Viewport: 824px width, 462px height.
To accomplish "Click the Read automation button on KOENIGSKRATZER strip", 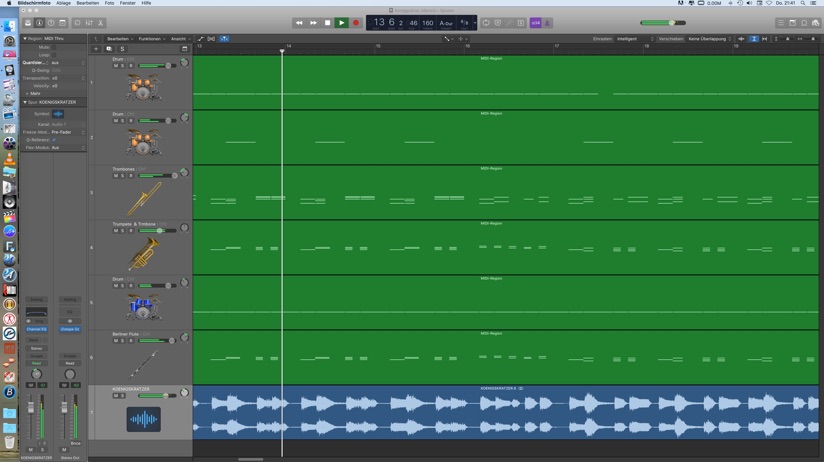I will click(x=36, y=363).
